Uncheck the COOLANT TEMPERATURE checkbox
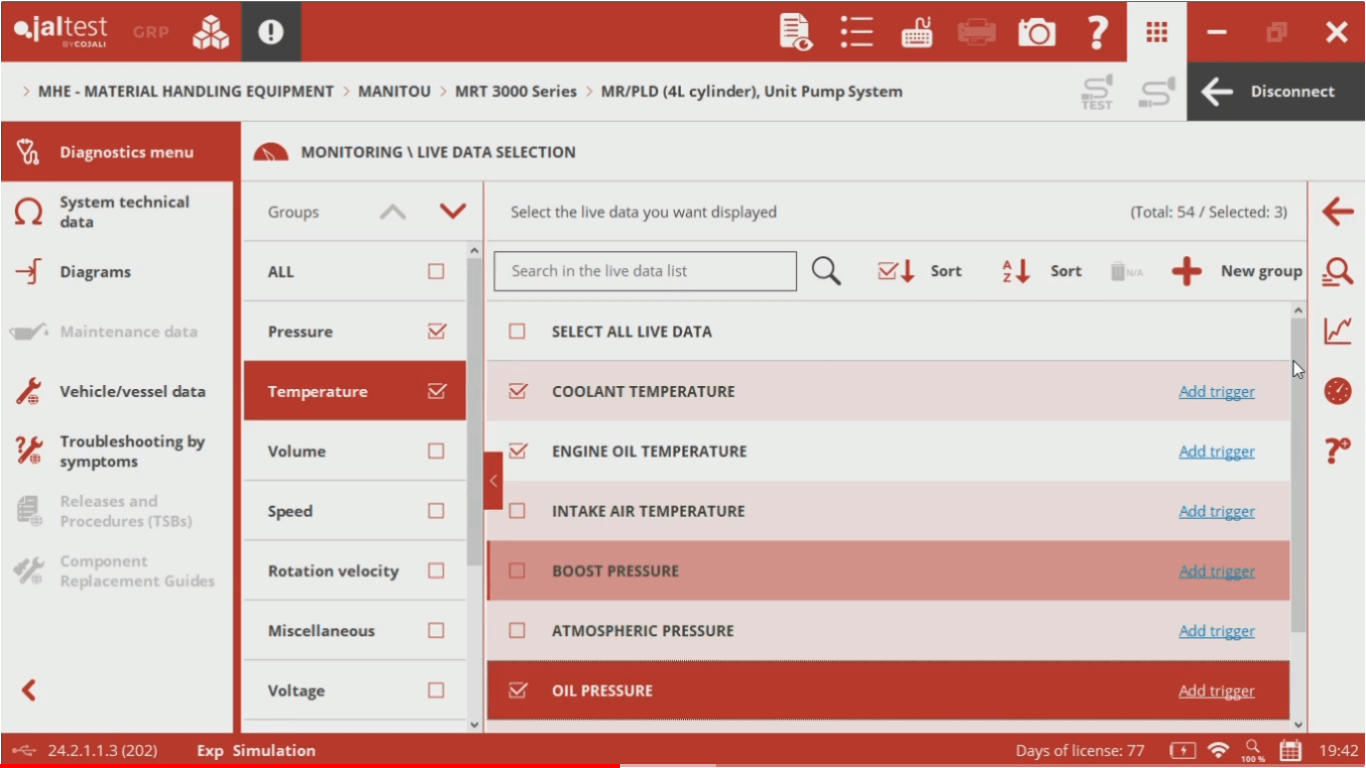 pyautogui.click(x=517, y=391)
